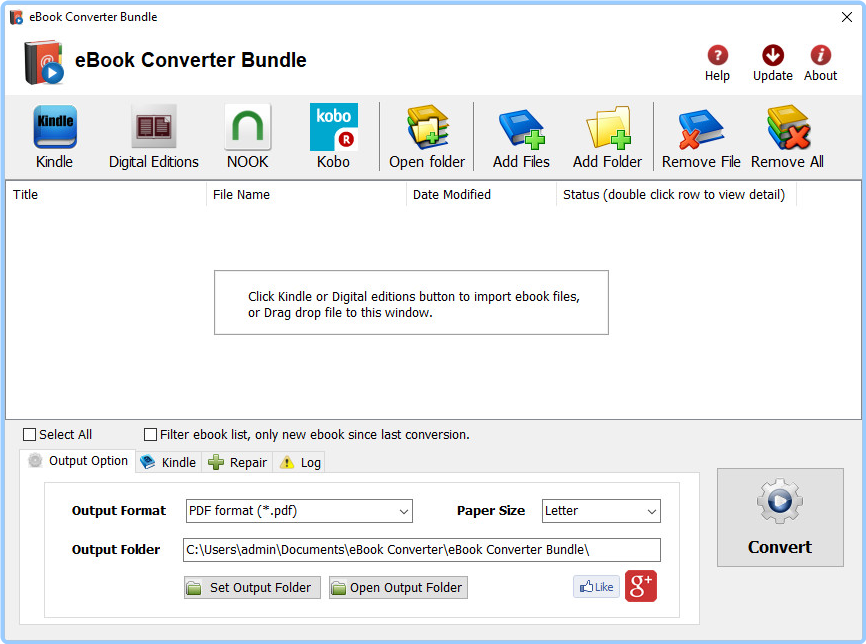The image size is (866, 644).
Task: Click the Output Folder path field
Action: click(x=421, y=550)
